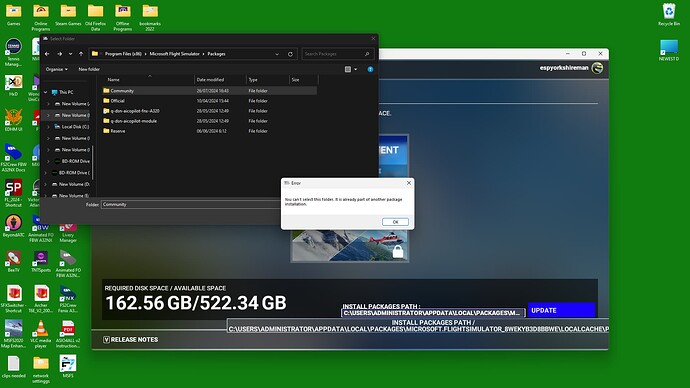Open the Offline Programs desktop folder

123,18
